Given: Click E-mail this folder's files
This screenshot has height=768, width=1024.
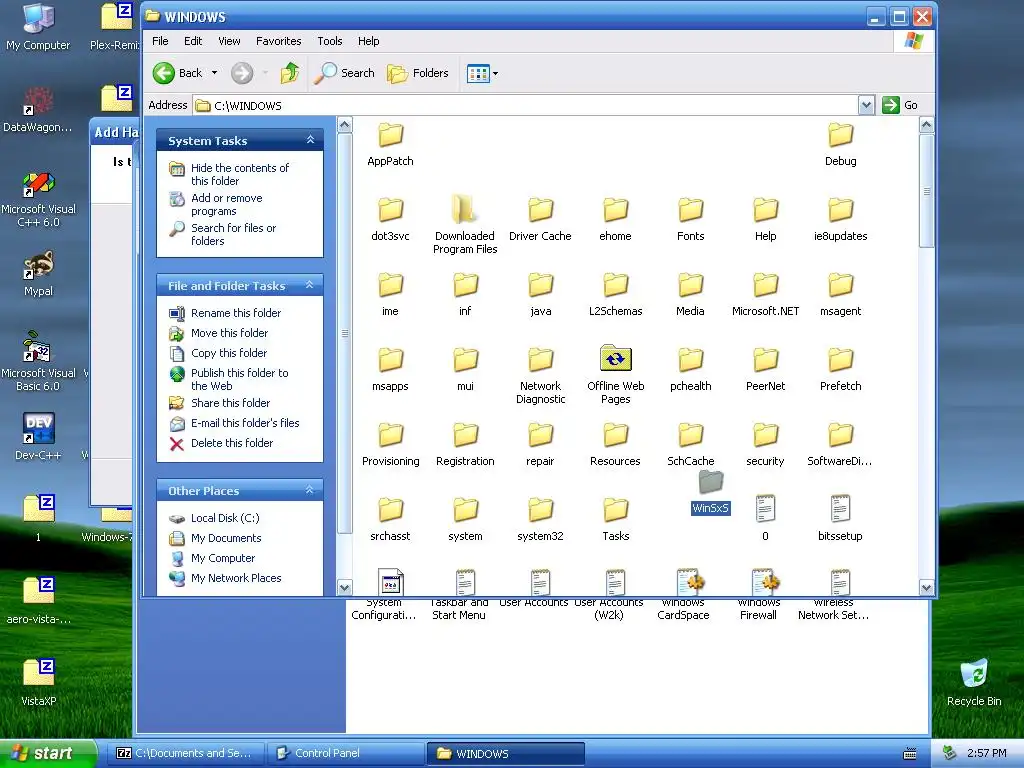Looking at the screenshot, I should tap(245, 423).
